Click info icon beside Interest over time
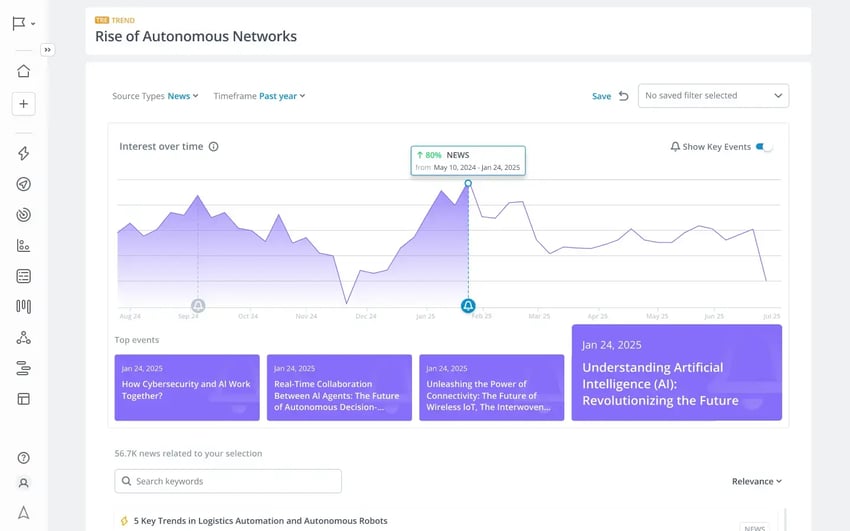 point(214,146)
